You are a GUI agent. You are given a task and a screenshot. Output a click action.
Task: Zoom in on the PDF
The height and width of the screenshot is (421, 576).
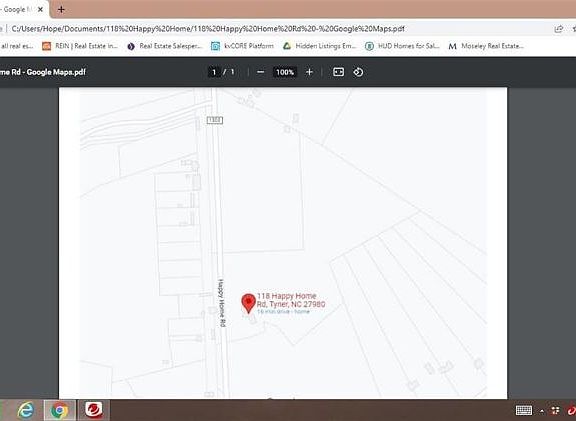(x=309, y=72)
